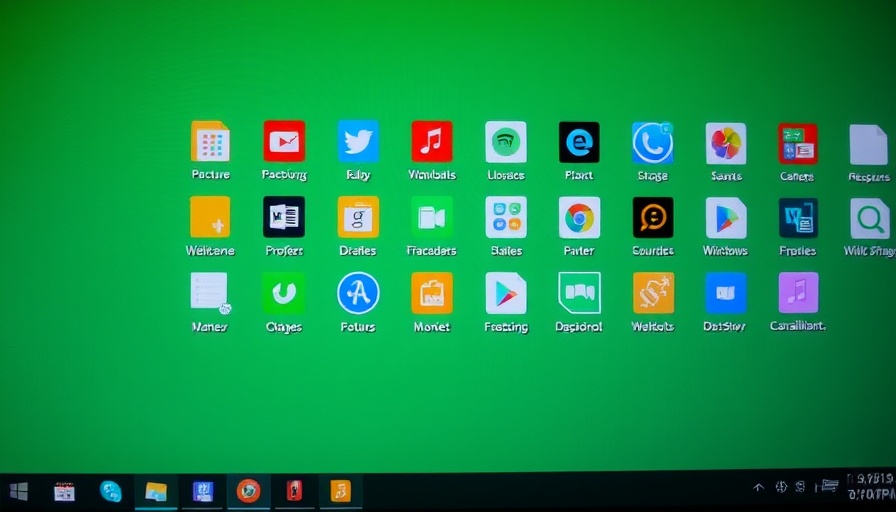This screenshot has height=512, width=896.
Task: Open the white notes Maner icon
Action: pyautogui.click(x=210, y=293)
